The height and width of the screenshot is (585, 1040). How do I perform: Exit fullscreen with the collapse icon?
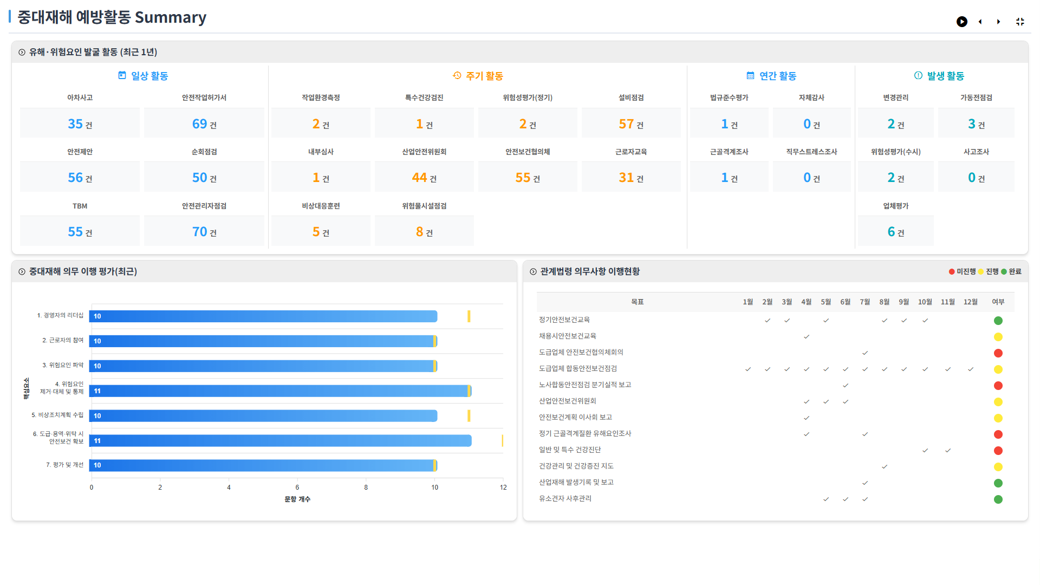[1020, 22]
